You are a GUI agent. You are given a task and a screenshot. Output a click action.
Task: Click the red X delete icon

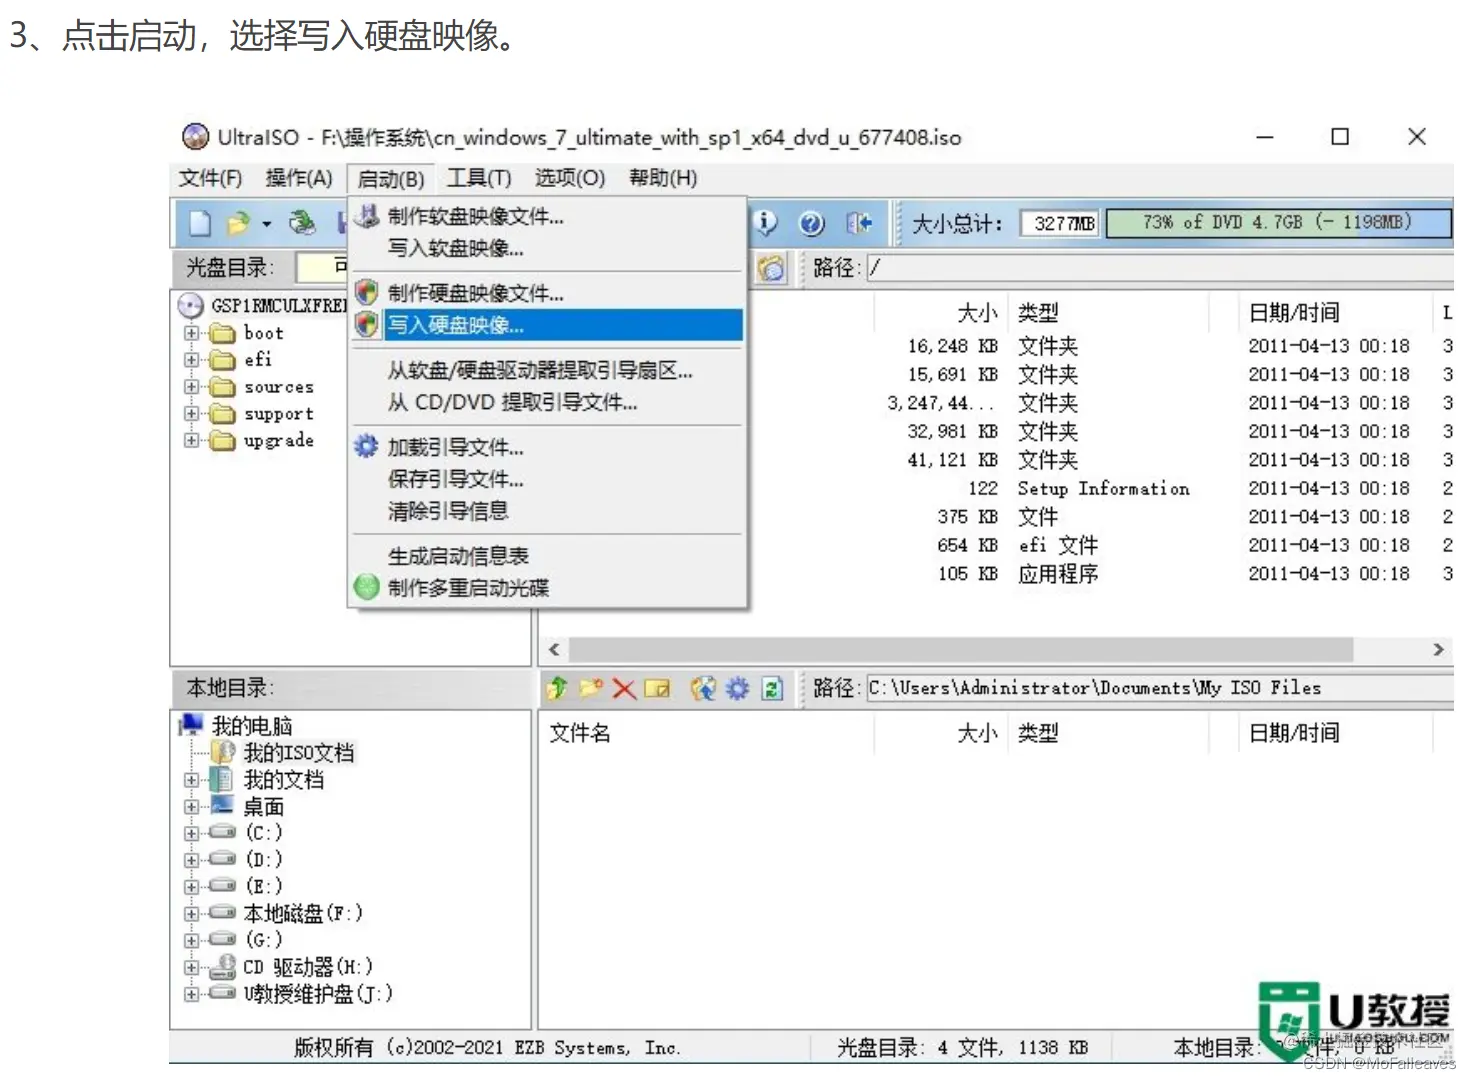click(x=624, y=688)
